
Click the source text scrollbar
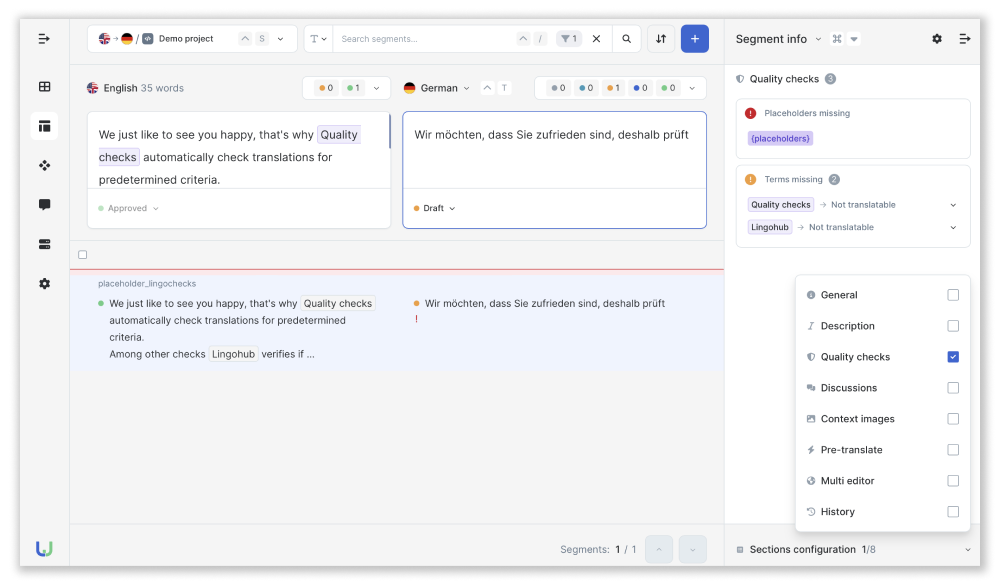click(390, 131)
